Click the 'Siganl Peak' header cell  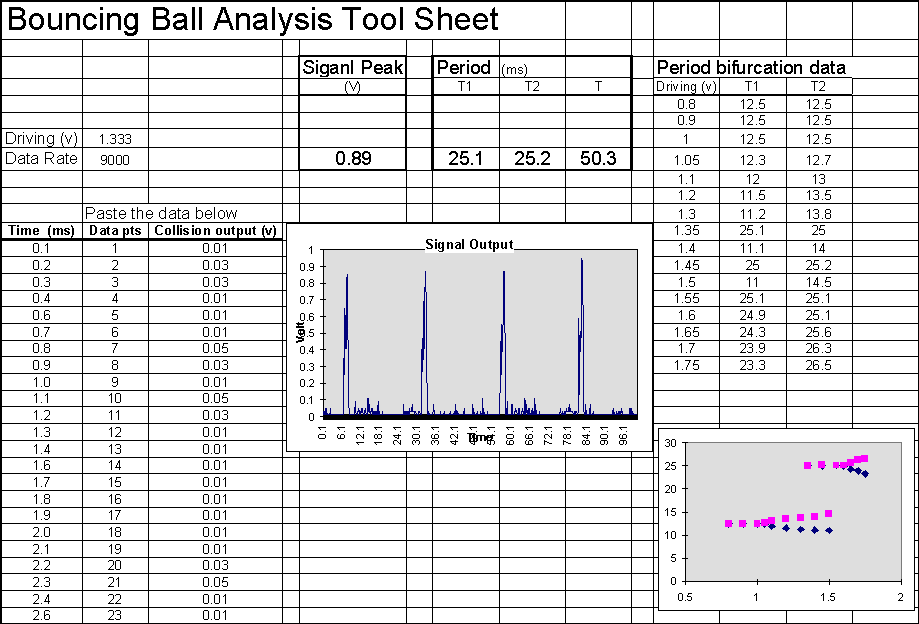(353, 68)
